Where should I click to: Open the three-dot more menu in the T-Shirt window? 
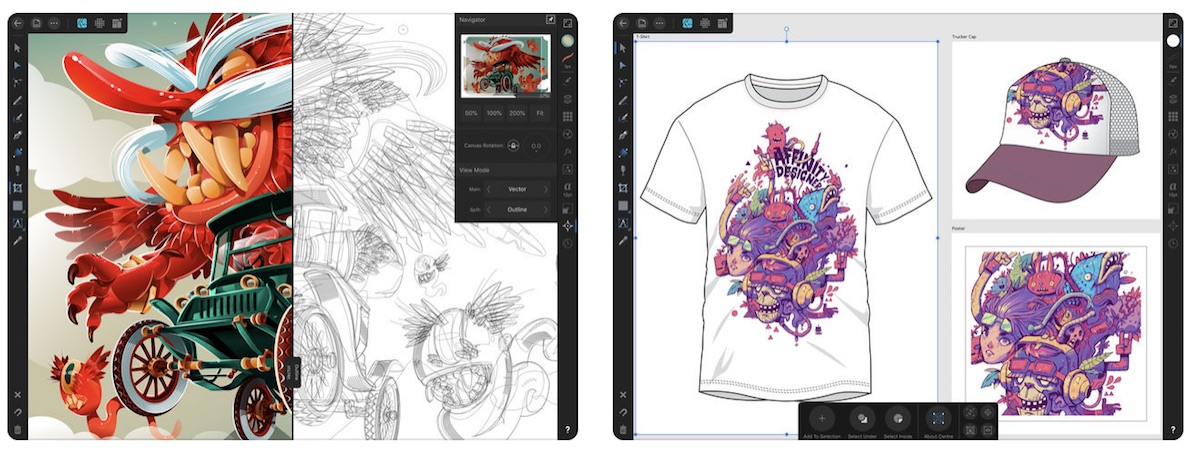pos(660,21)
